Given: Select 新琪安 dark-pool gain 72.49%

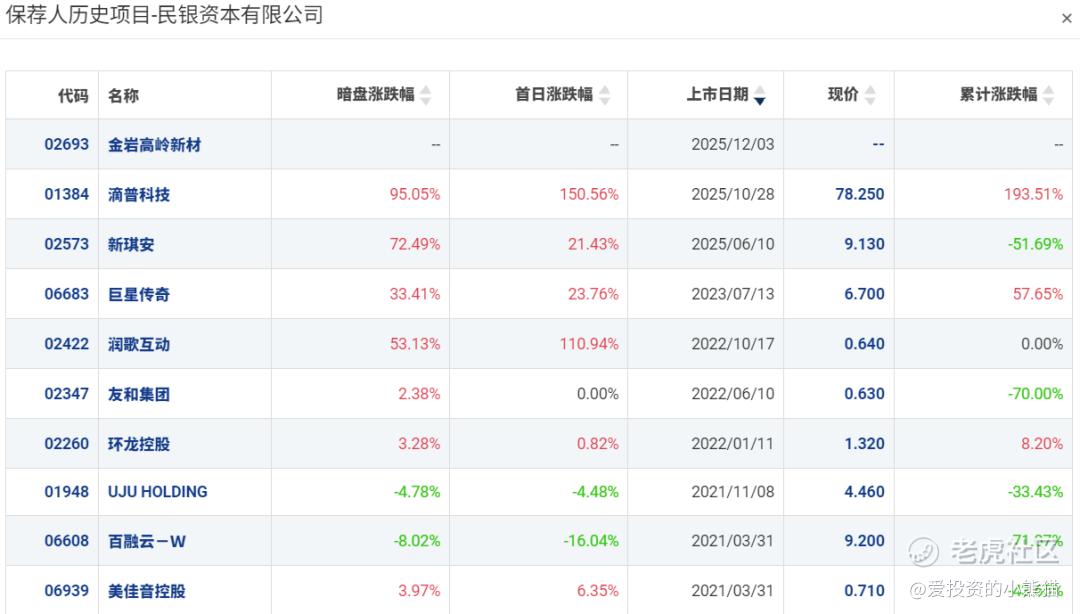Looking at the screenshot, I should pyautogui.click(x=415, y=244).
